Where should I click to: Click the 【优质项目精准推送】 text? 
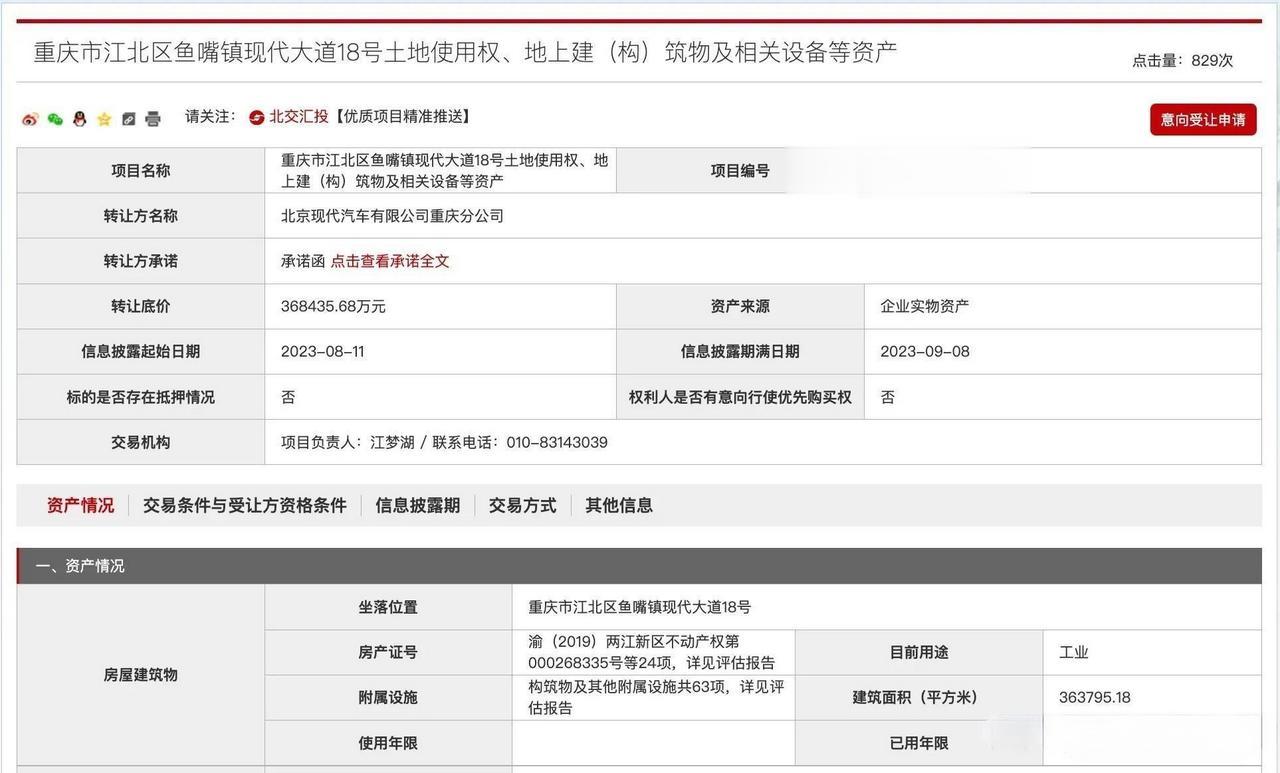pos(401,117)
